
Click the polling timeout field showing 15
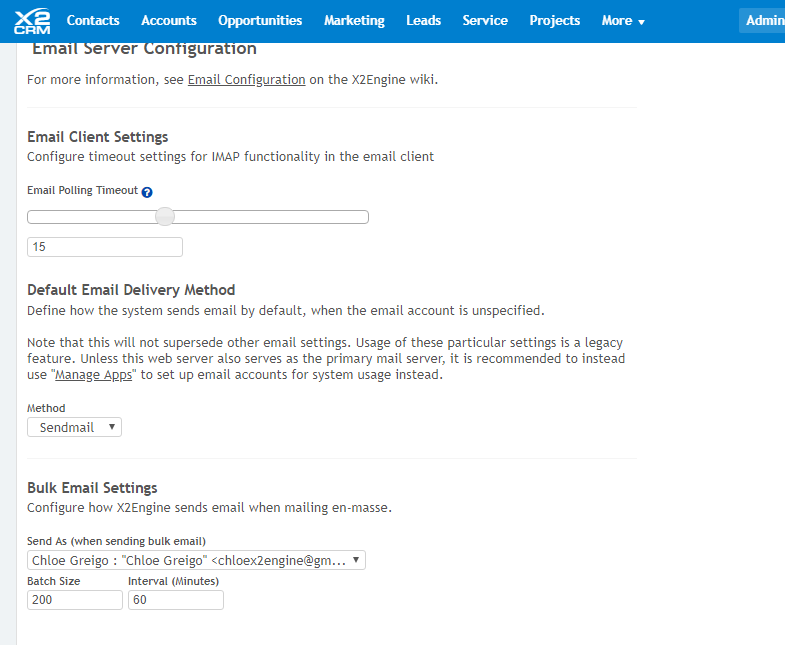105,247
